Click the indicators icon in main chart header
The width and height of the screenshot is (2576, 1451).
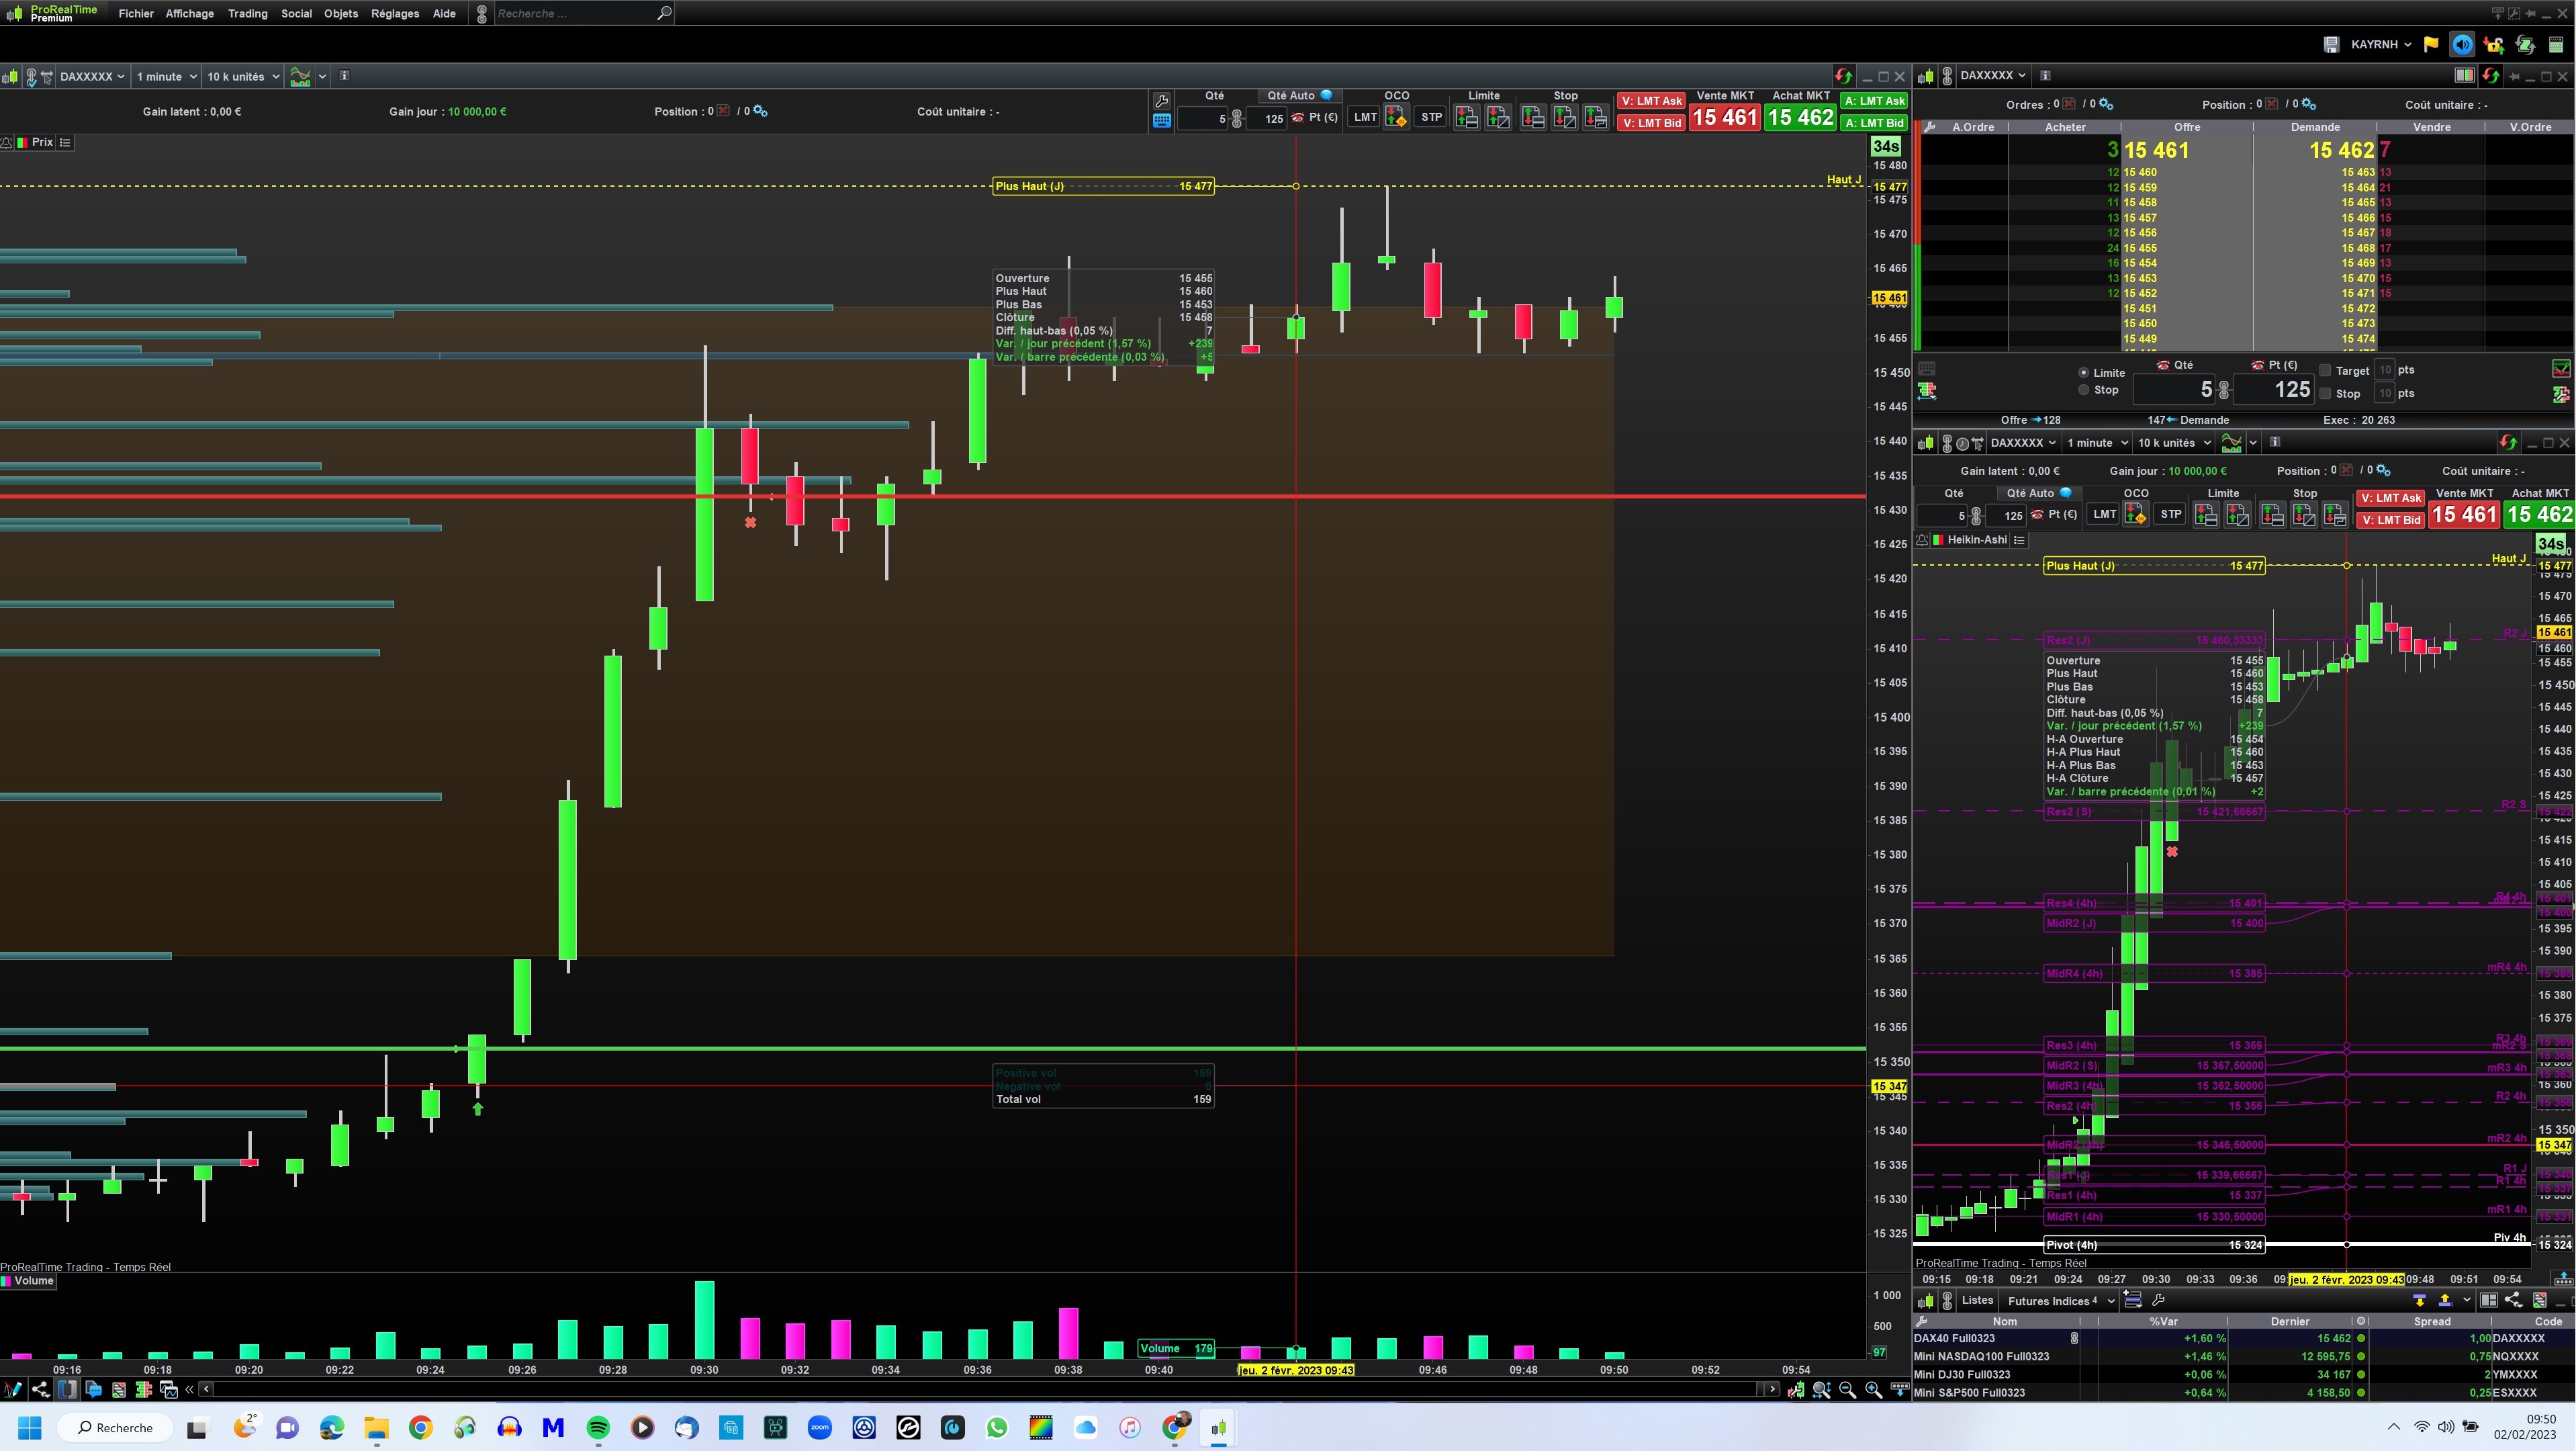(x=300, y=76)
